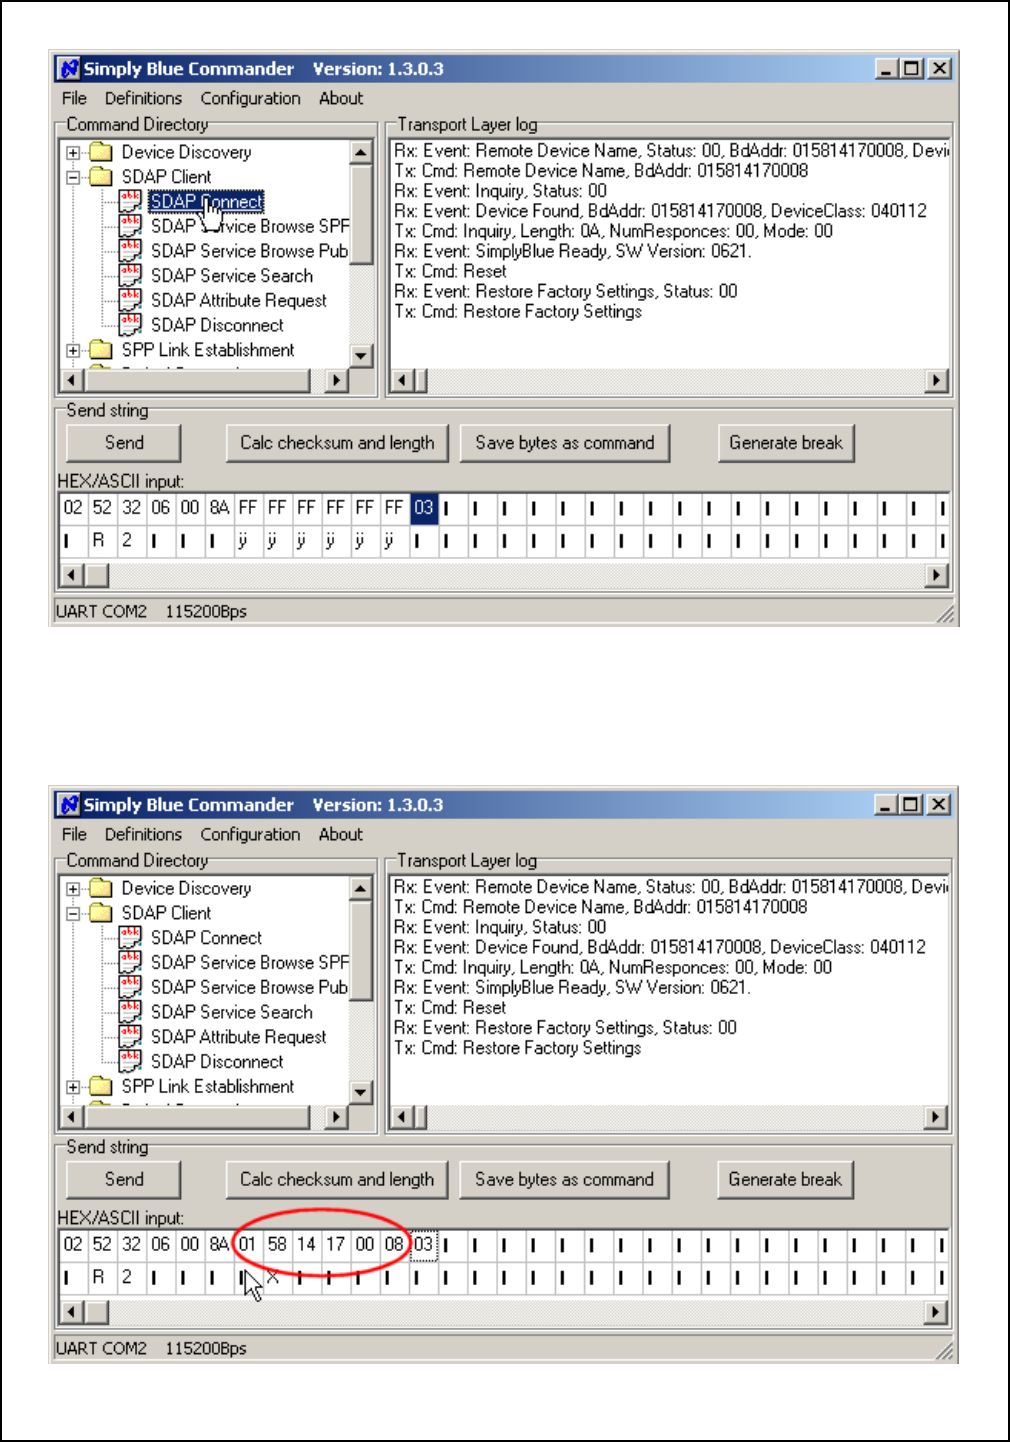Open Definitions menu in lower window
Screen dimensions: 1010x1442
pyautogui.click(x=143, y=834)
